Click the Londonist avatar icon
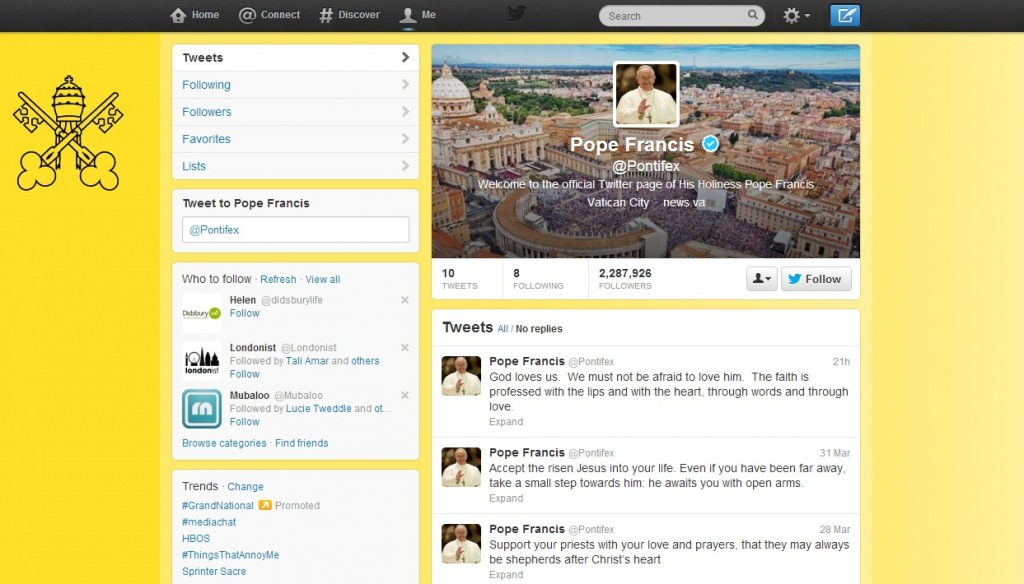The height and width of the screenshot is (584, 1024). tap(201, 361)
